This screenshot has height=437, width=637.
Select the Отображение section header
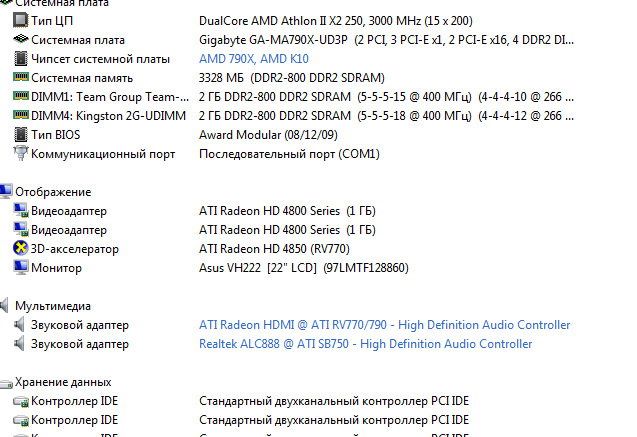pos(53,192)
